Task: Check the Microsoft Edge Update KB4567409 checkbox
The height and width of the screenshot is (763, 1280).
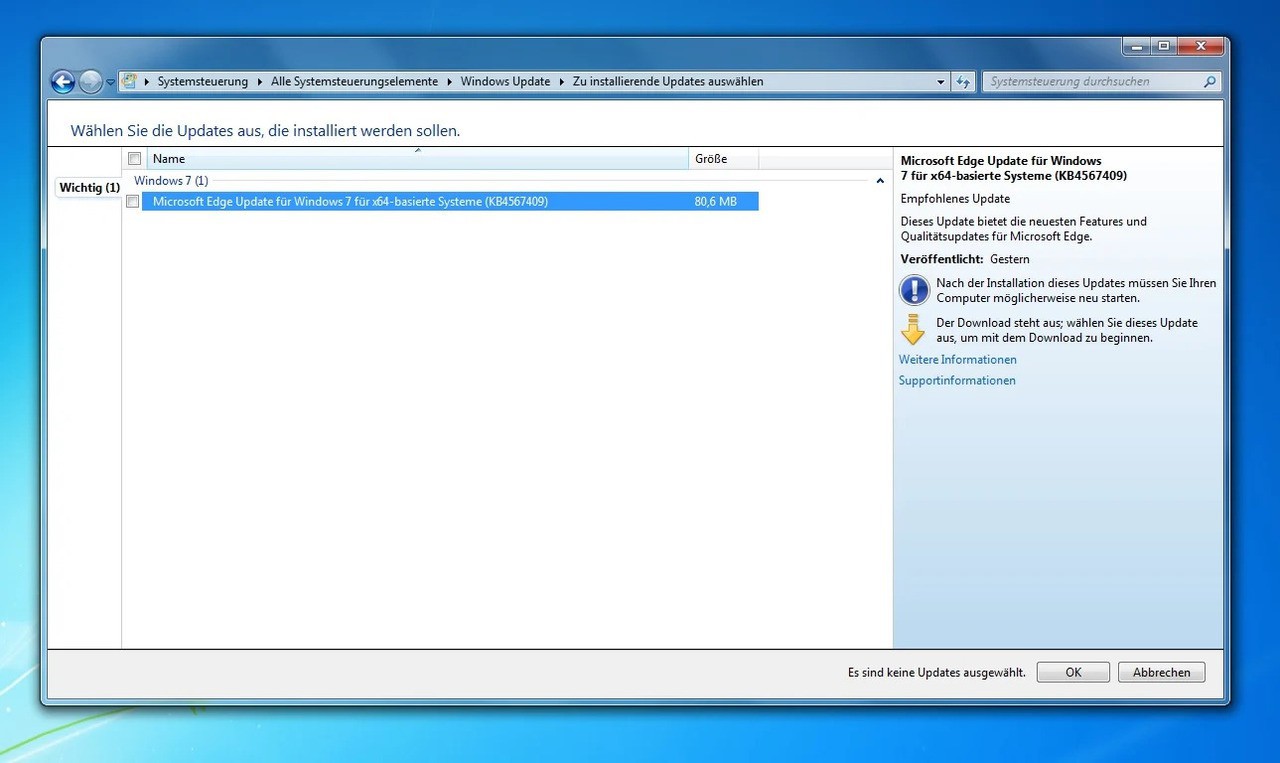Action: coord(133,202)
